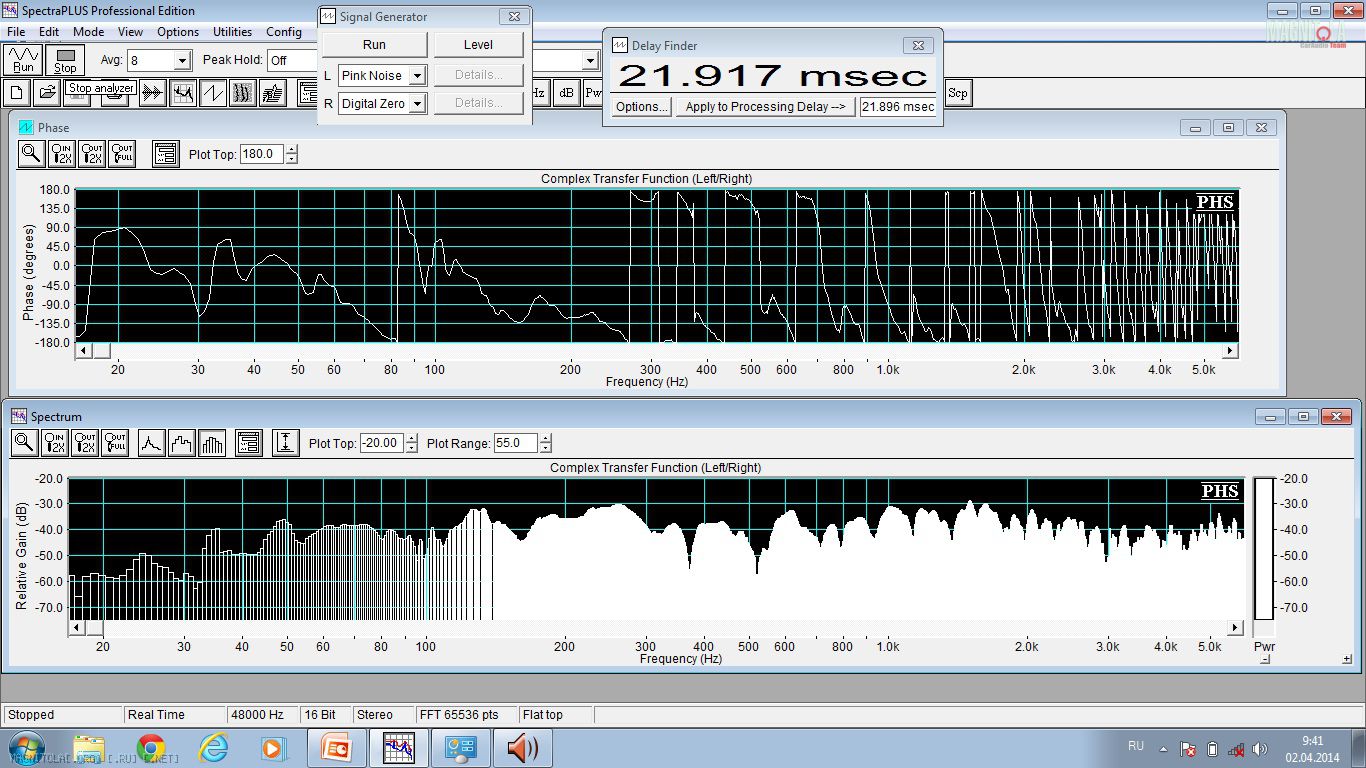Image resolution: width=1366 pixels, height=768 pixels.
Task: Click the speaker app taskbar icon
Action: tap(522, 748)
